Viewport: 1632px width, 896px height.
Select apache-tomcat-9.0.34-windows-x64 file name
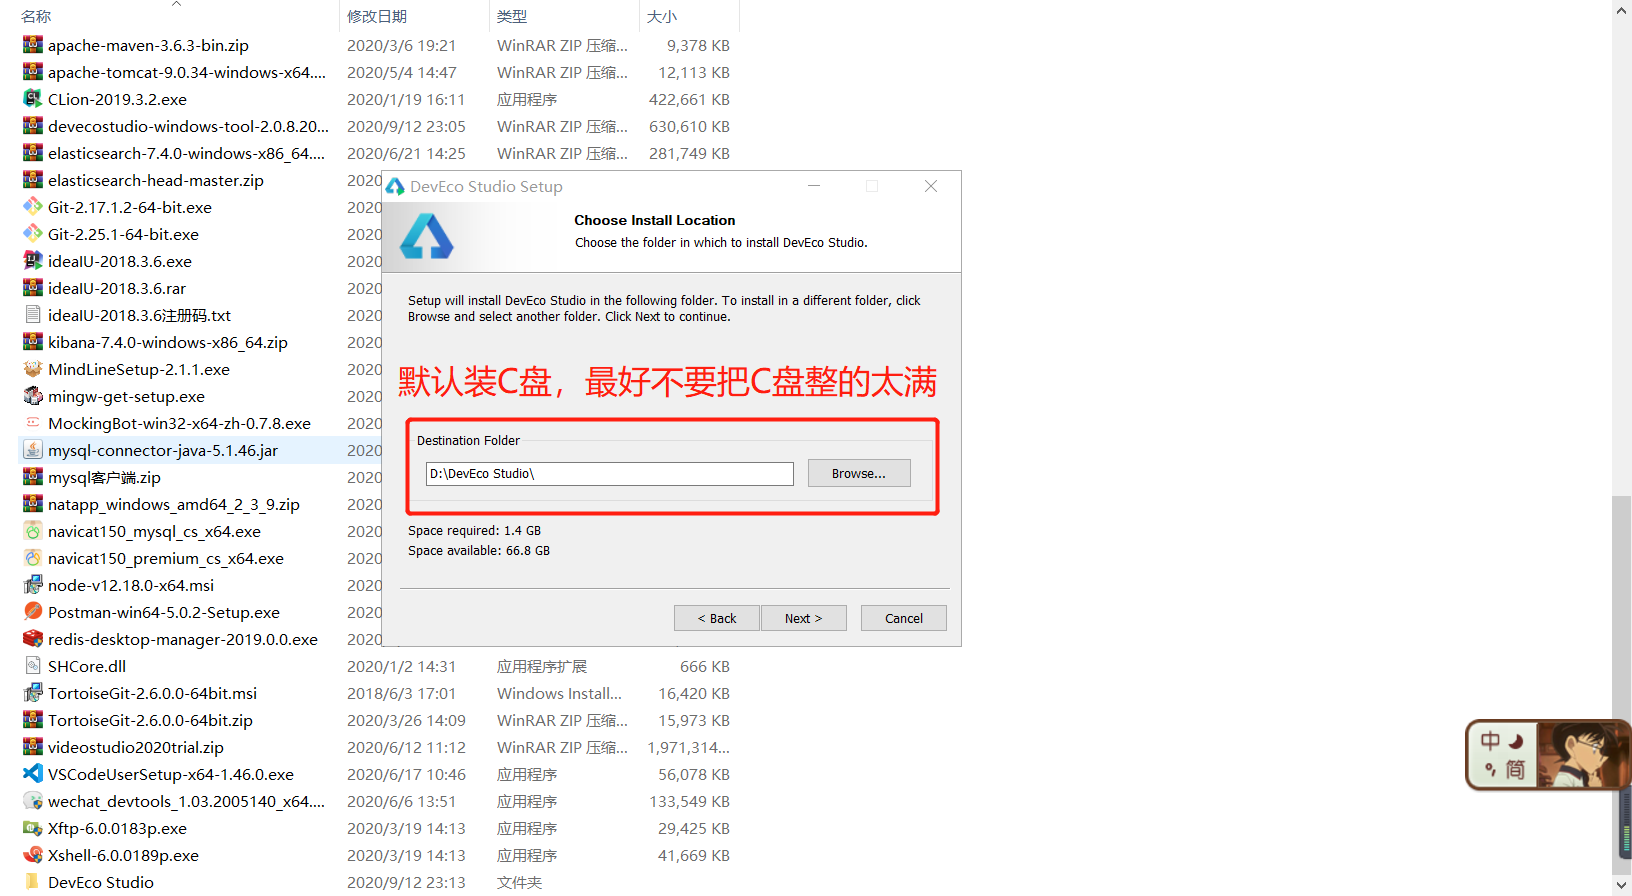tap(187, 72)
